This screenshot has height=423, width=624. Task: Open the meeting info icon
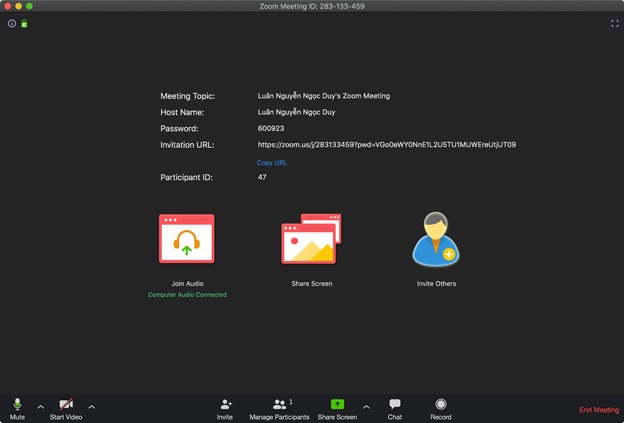point(12,23)
